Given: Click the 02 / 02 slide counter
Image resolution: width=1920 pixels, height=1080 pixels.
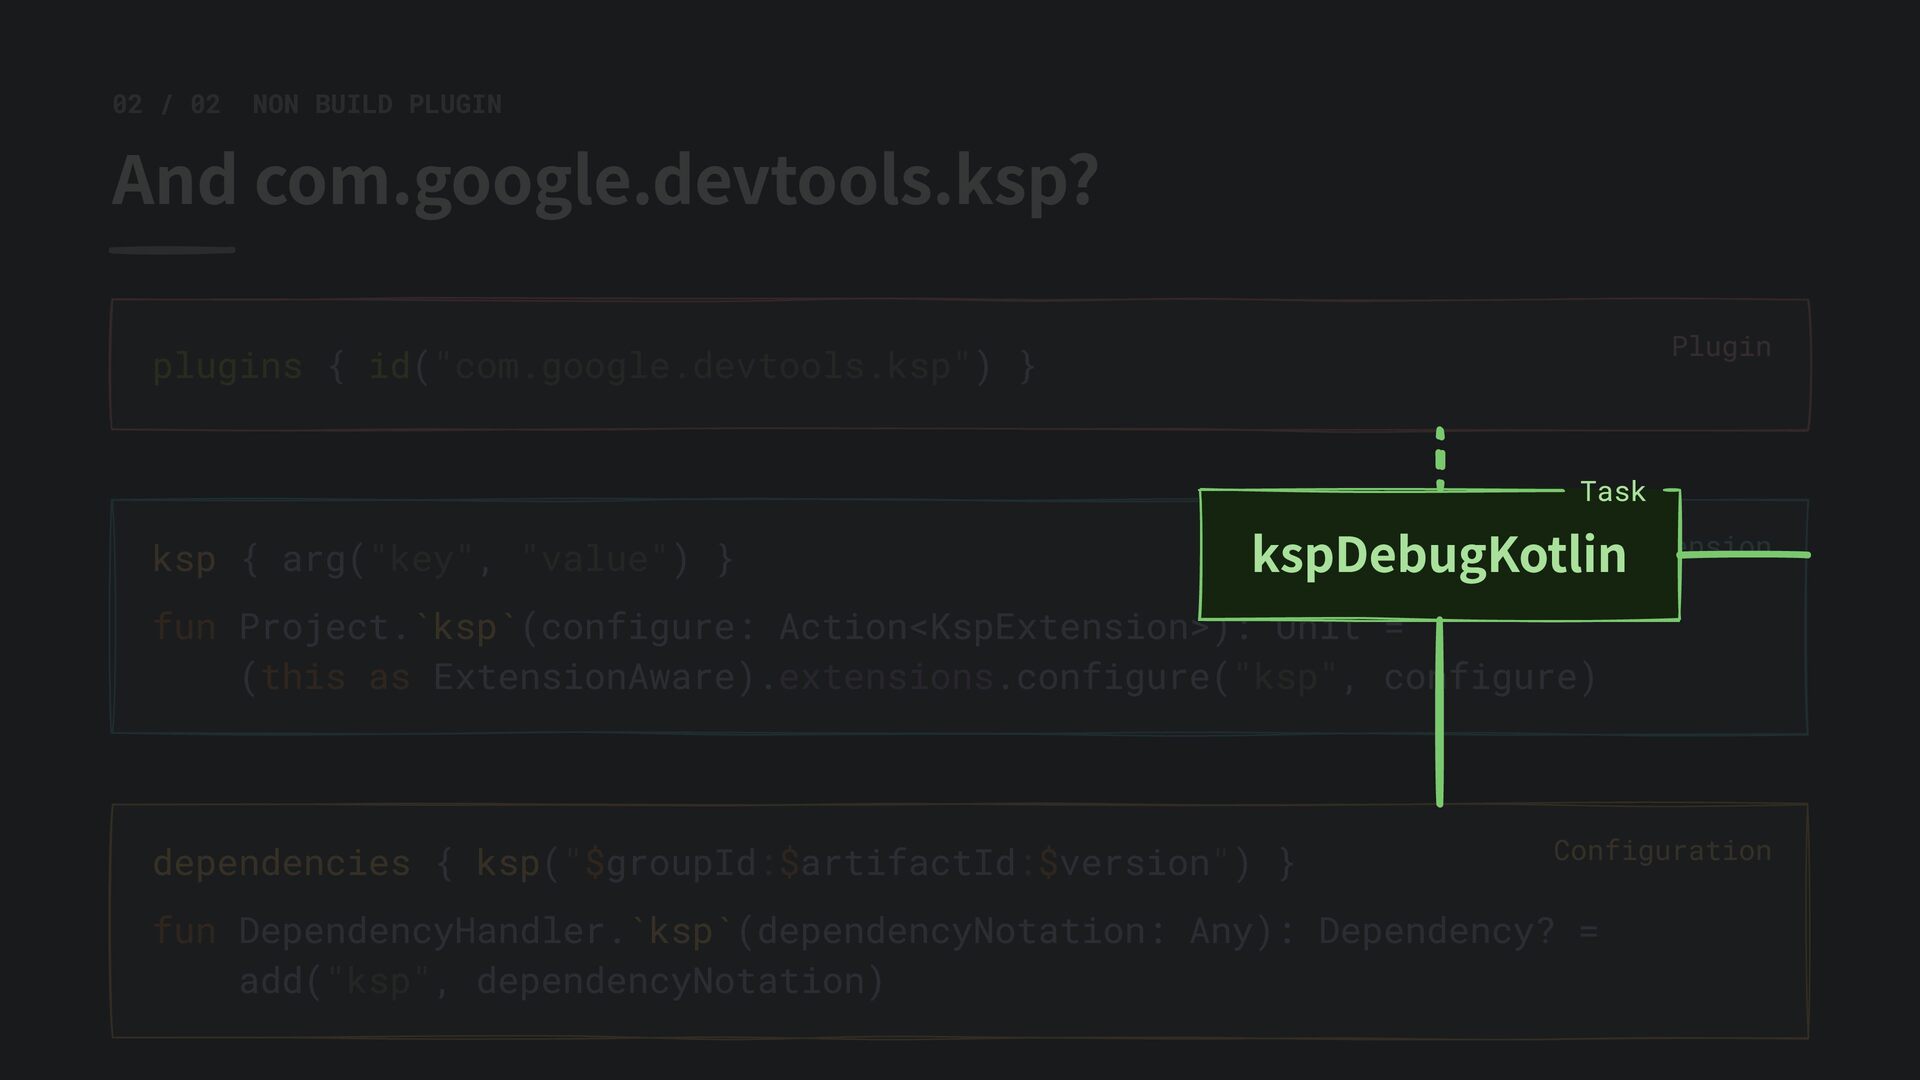Looking at the screenshot, I should [166, 104].
